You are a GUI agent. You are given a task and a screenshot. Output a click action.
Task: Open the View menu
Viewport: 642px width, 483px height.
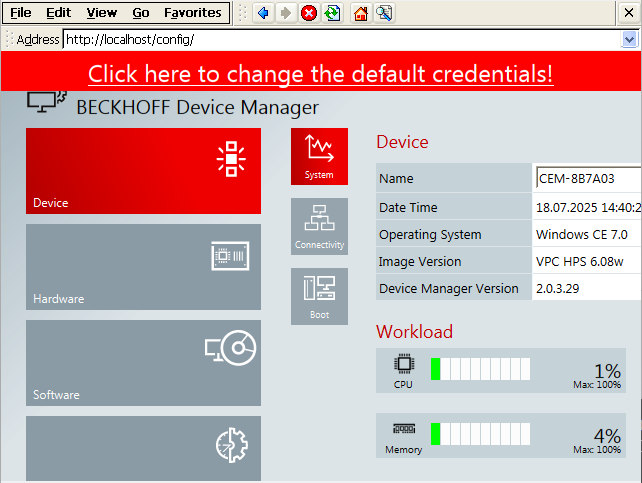pos(102,13)
